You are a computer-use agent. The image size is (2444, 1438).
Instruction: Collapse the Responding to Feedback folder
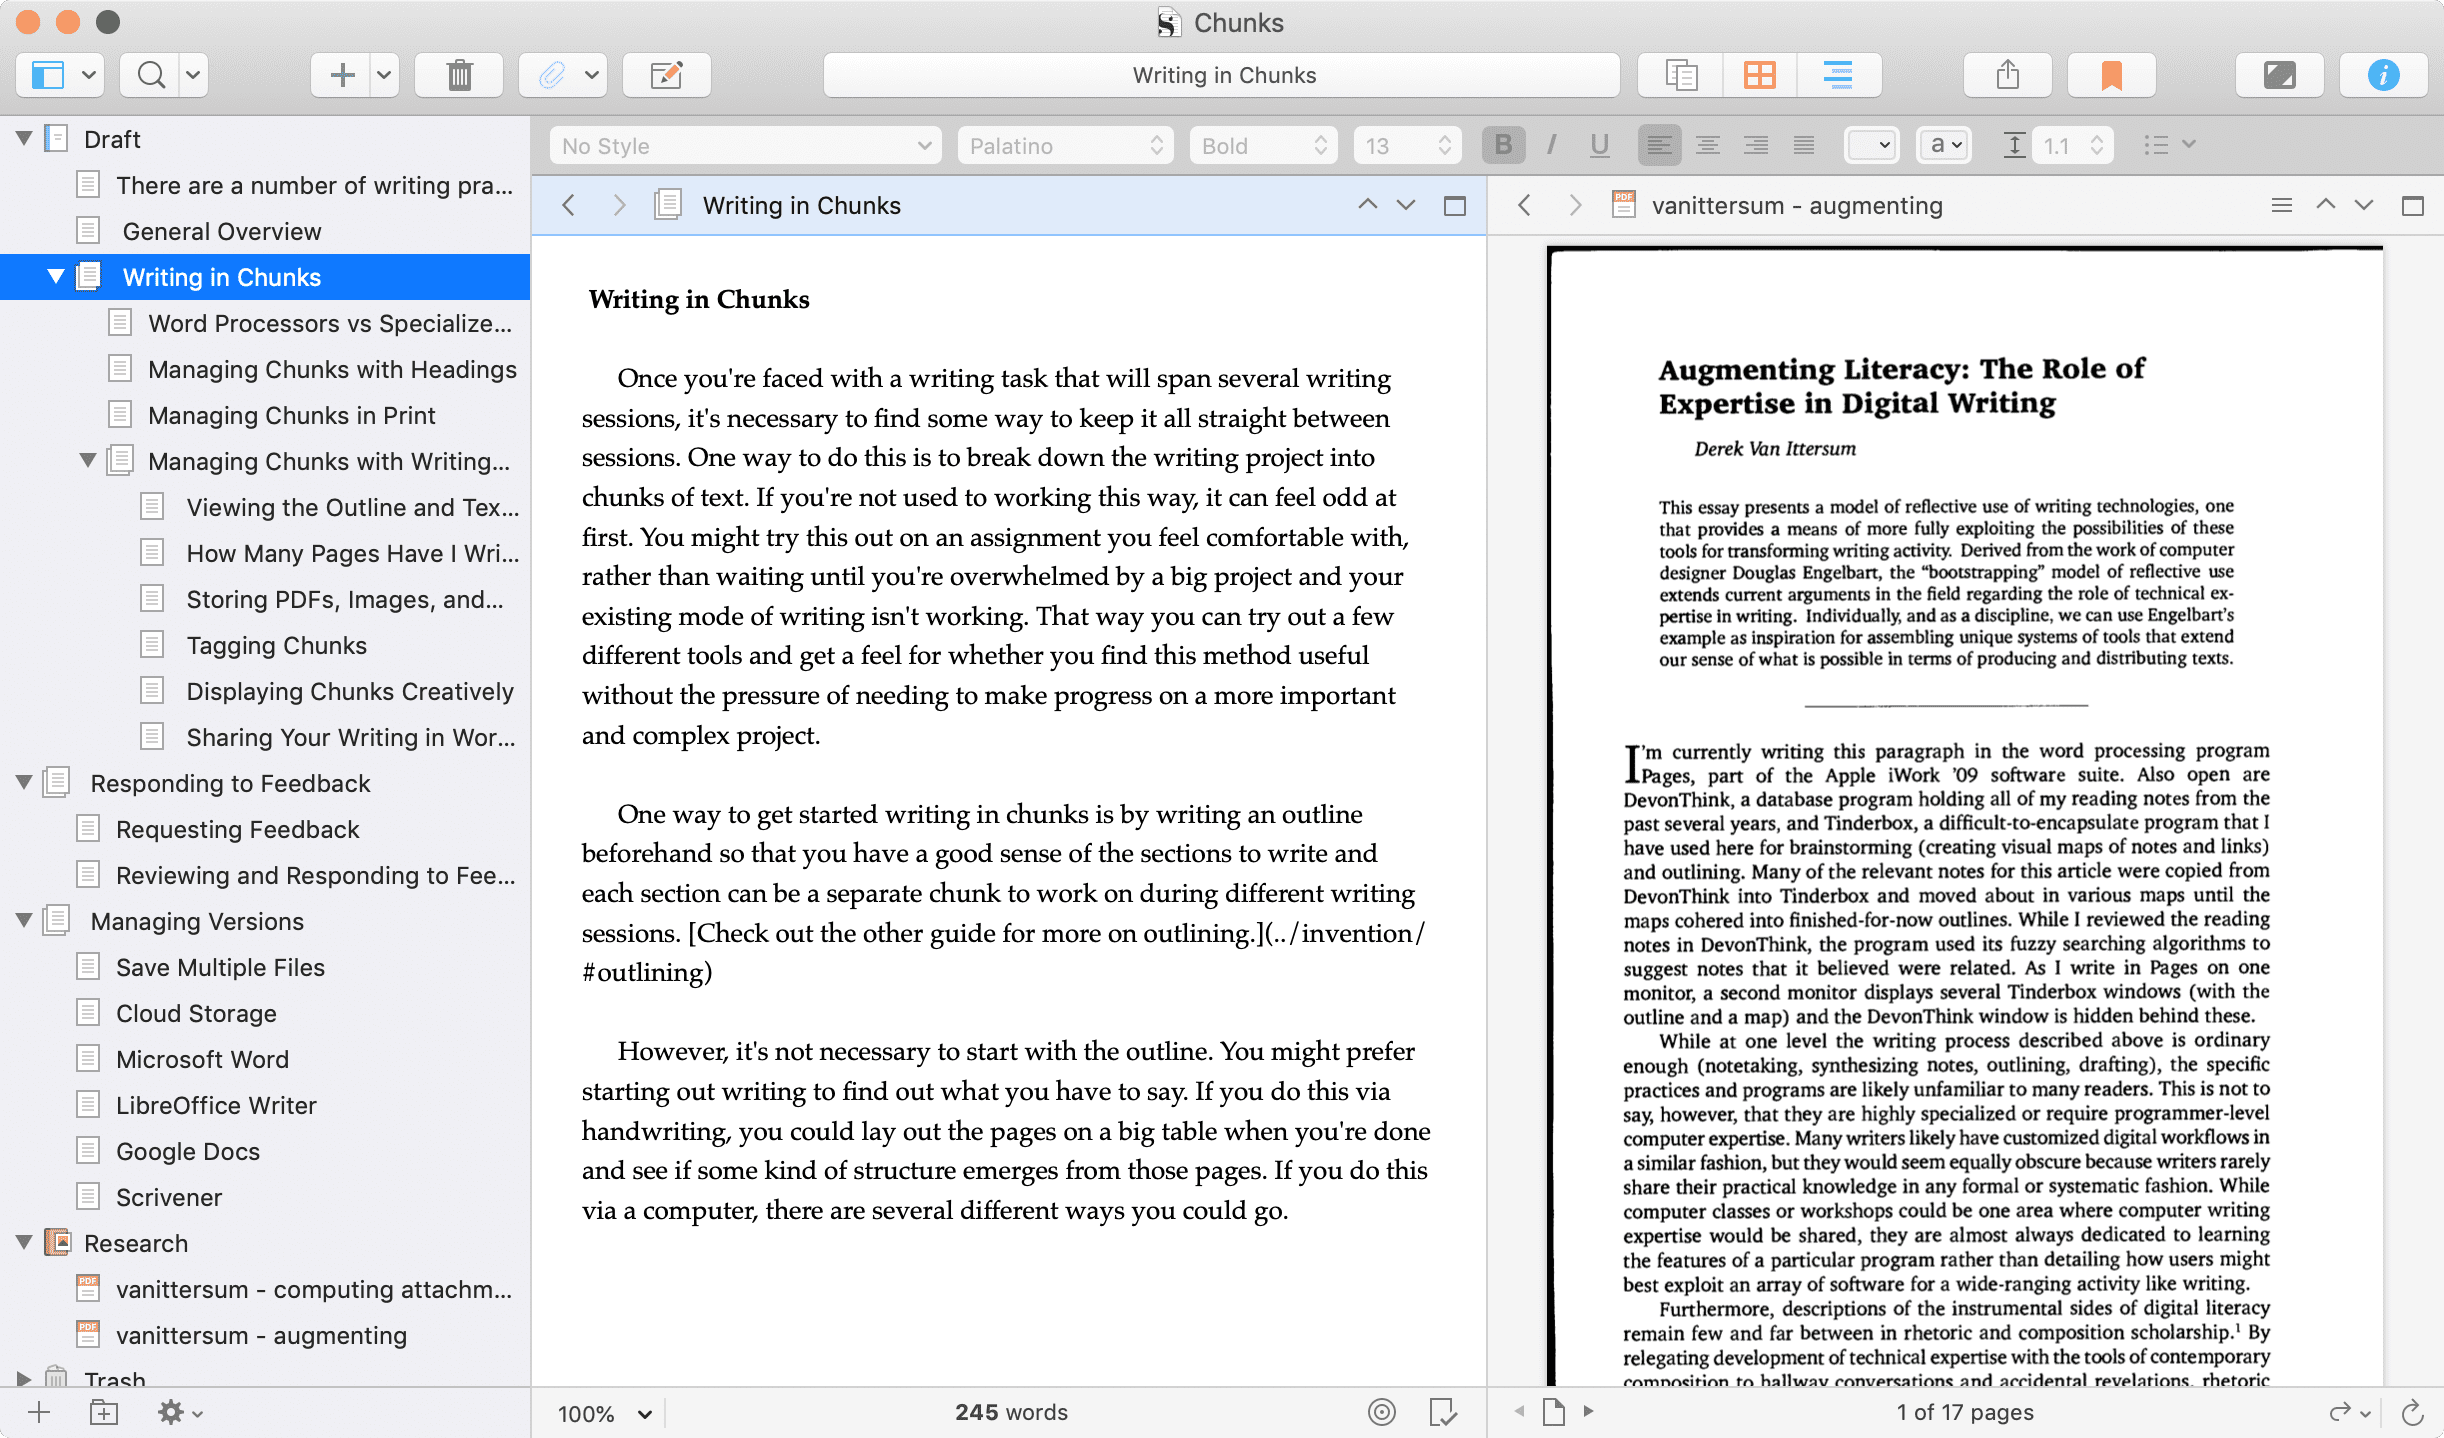click(x=24, y=783)
